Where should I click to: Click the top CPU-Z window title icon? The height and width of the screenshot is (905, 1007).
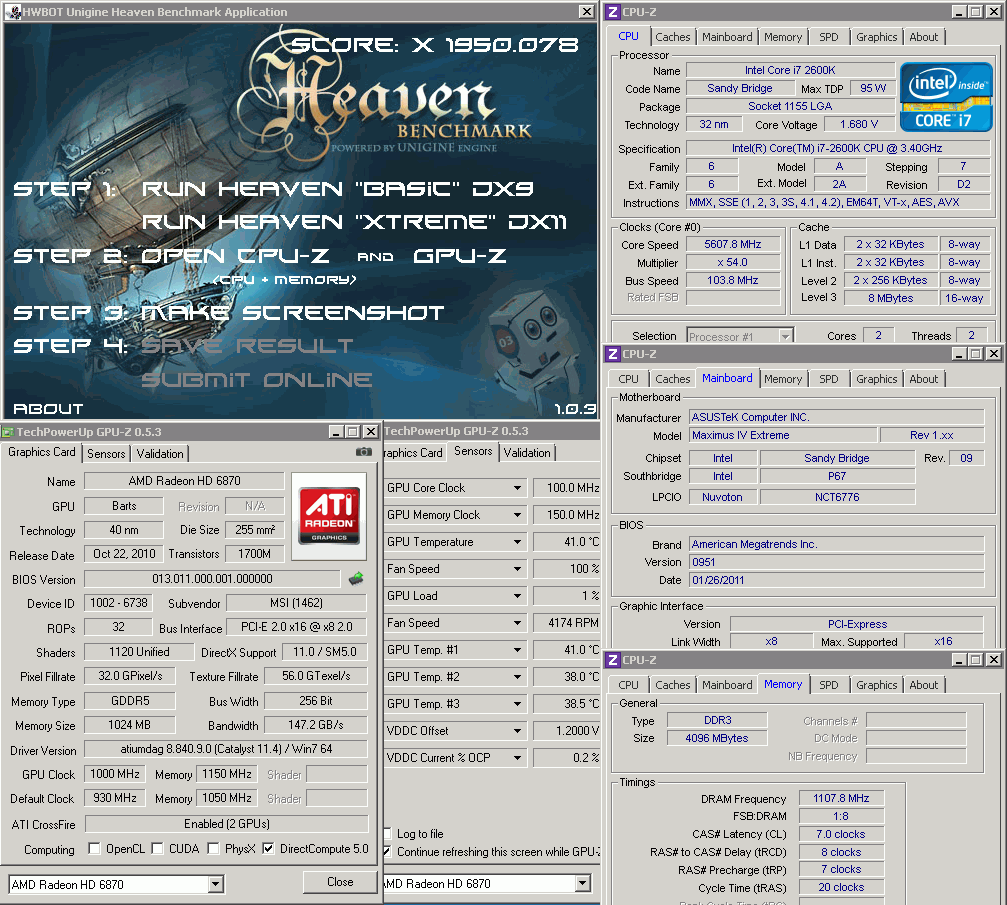pos(613,12)
